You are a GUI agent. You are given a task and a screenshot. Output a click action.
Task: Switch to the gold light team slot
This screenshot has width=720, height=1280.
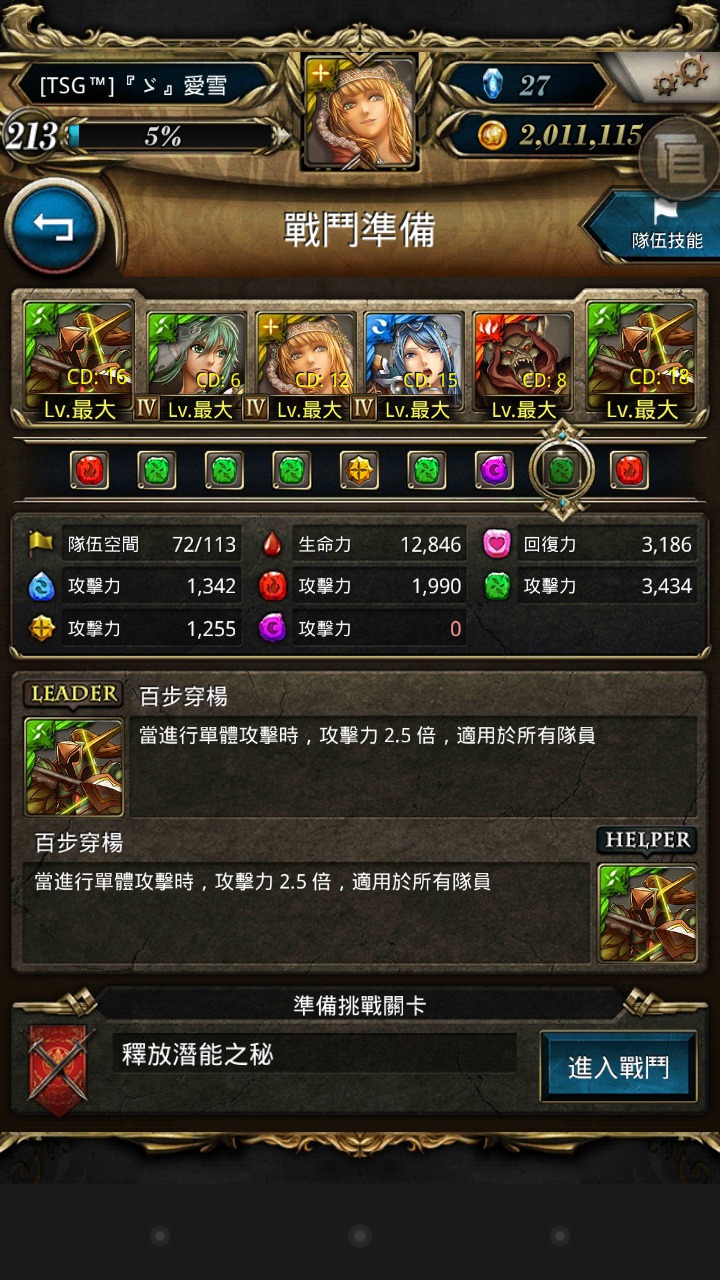point(359,470)
